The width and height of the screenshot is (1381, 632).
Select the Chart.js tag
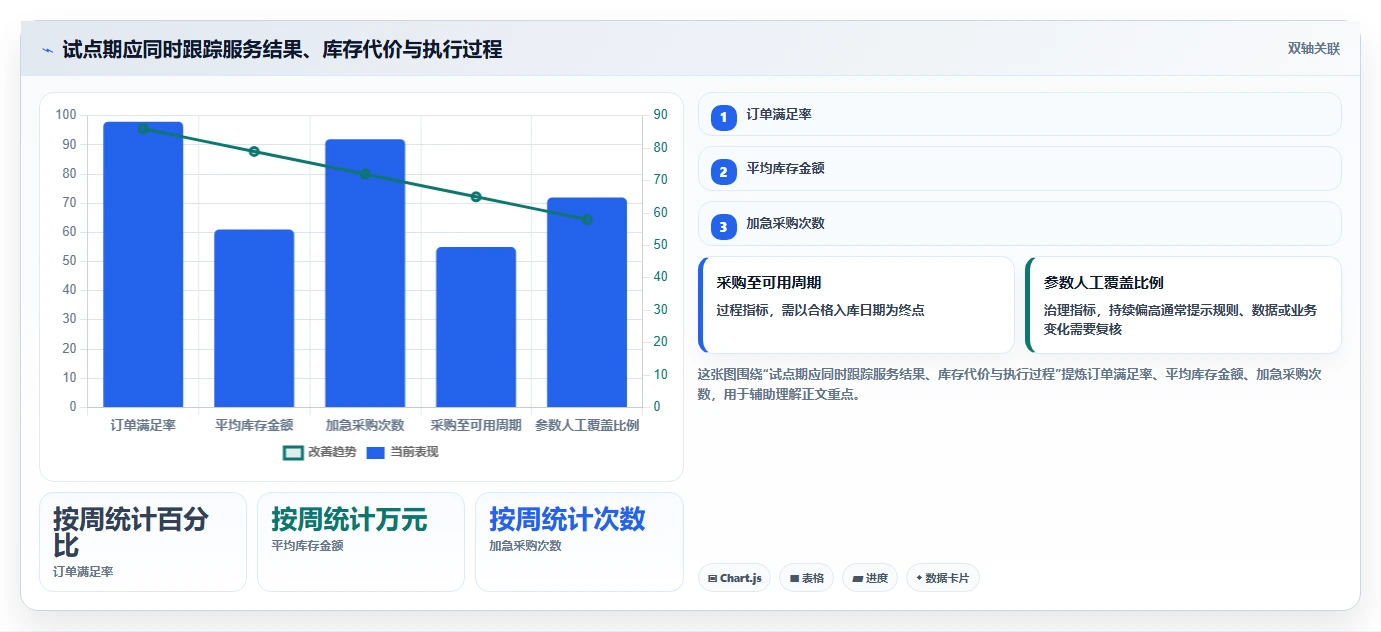[734, 578]
